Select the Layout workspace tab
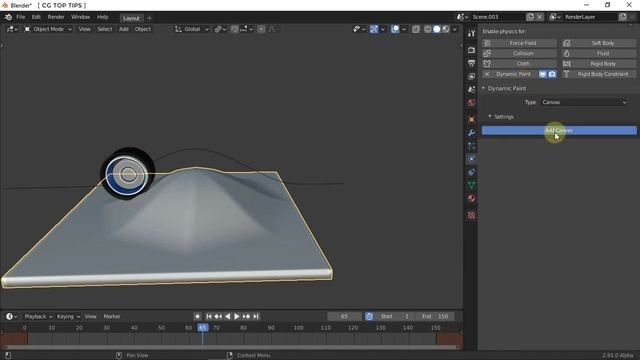 pos(131,18)
